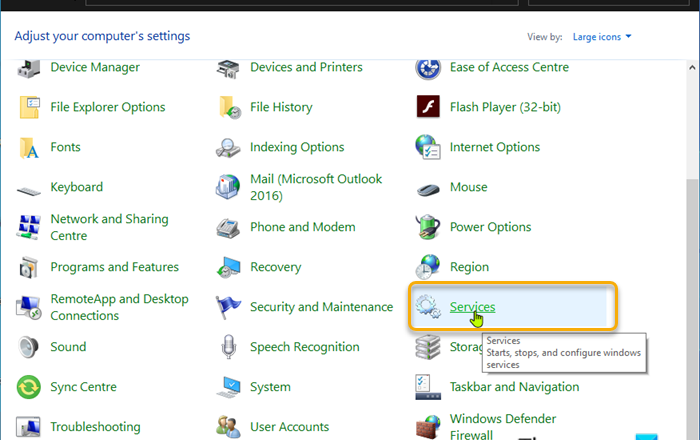Open the Speech Recognition microphone icon
The height and width of the screenshot is (440, 700).
tap(229, 347)
